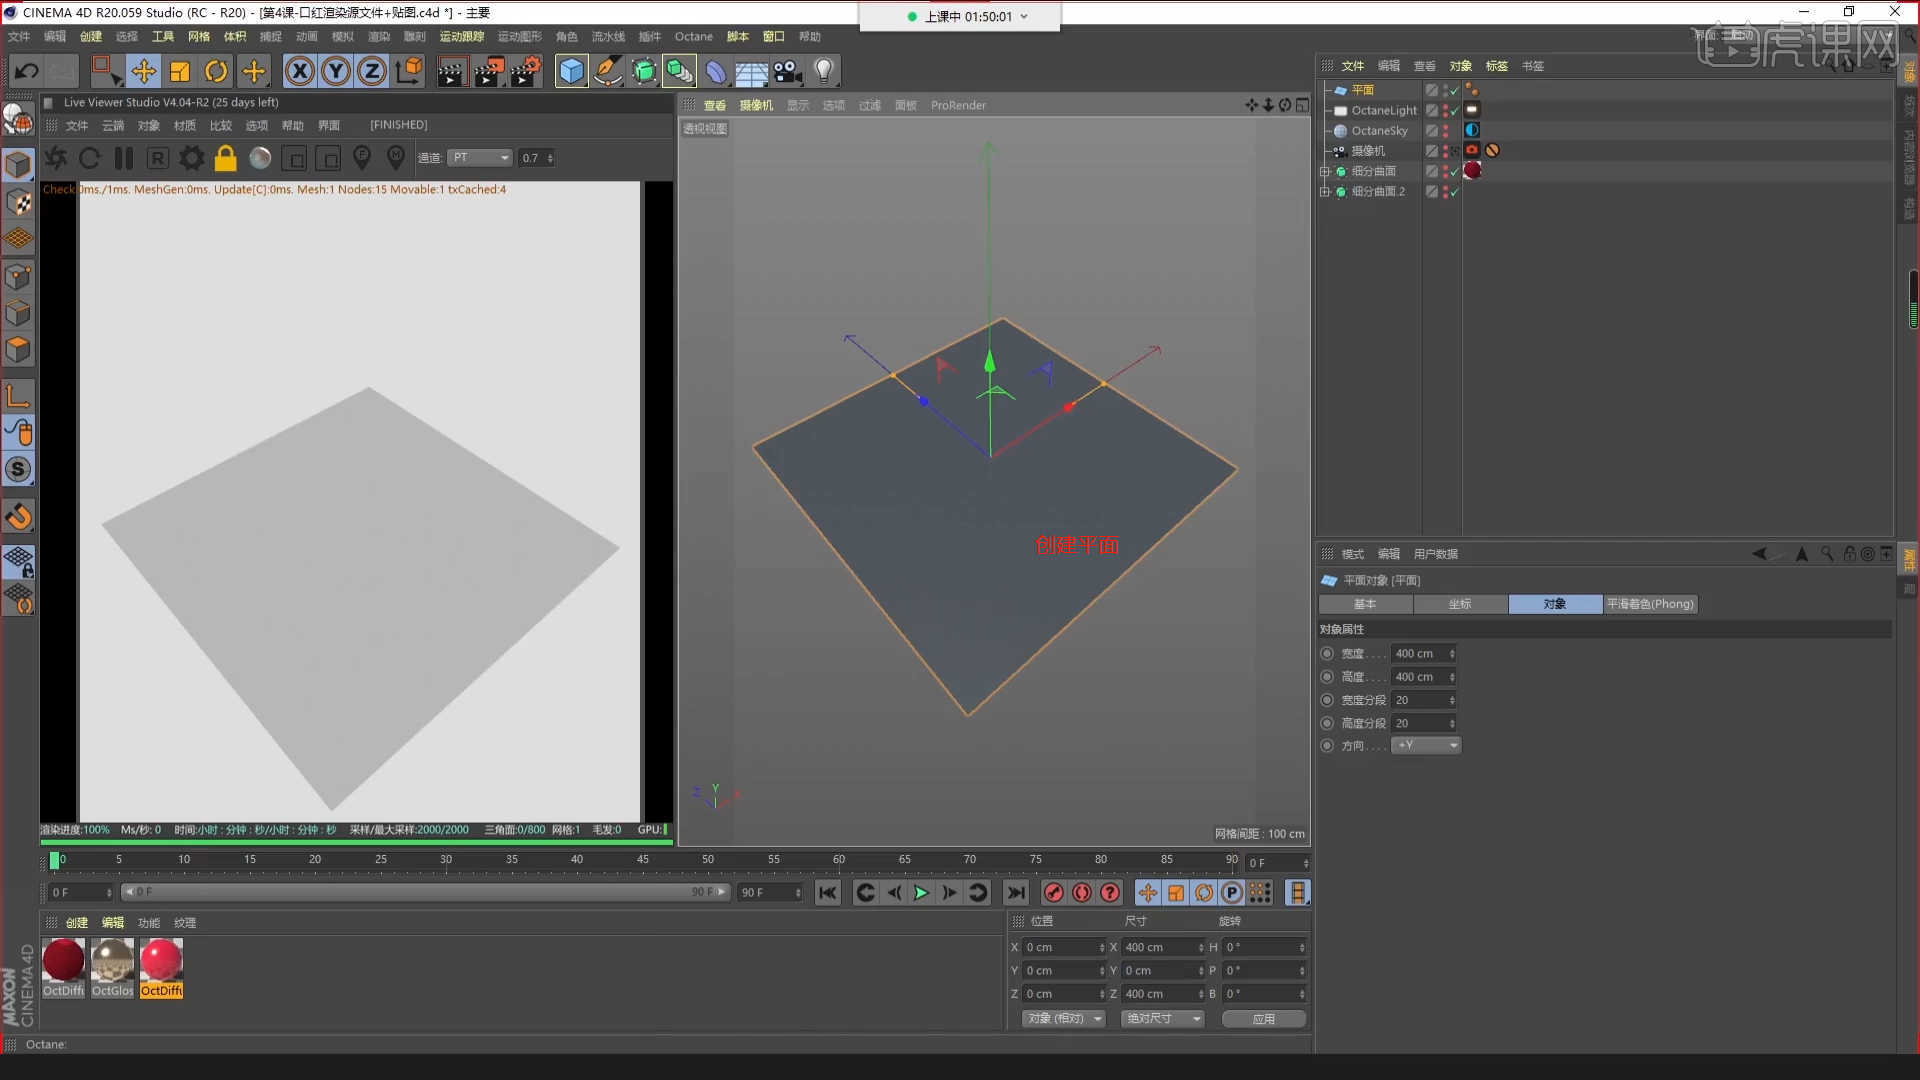This screenshot has width=1920, height=1080.
Task: Select the 平面 object in tree
Action: tap(1363, 90)
